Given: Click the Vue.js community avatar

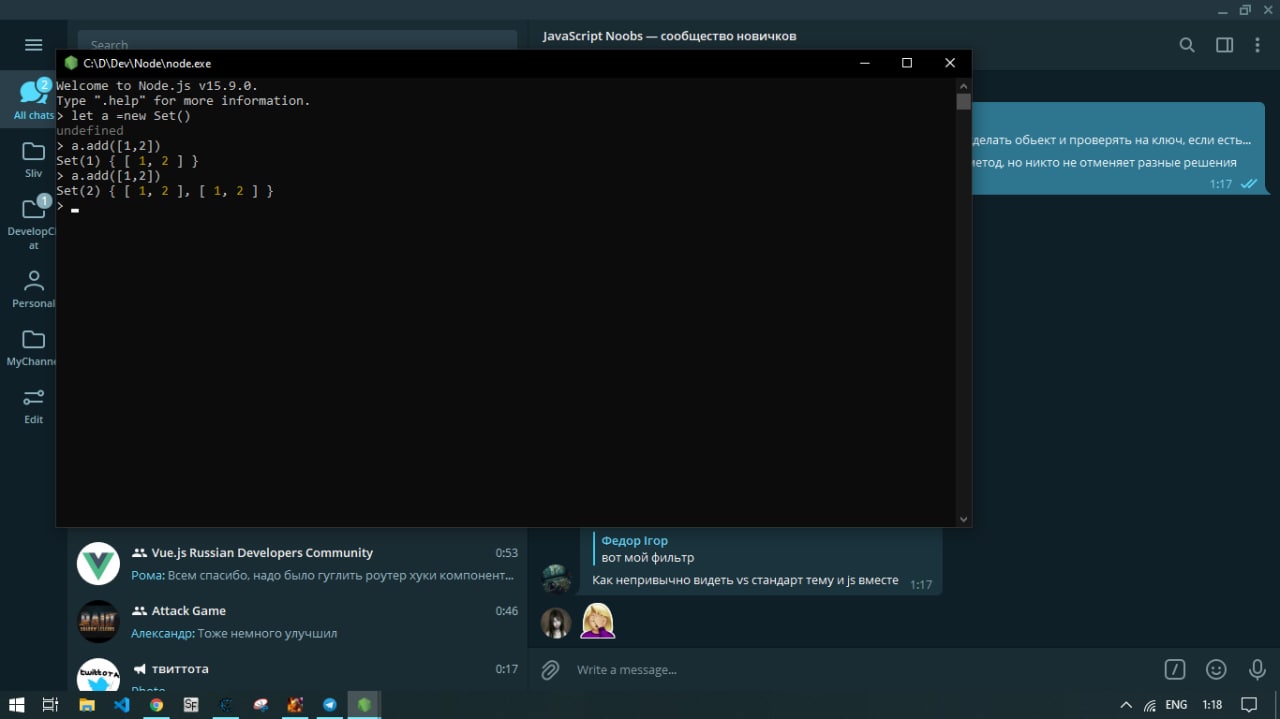Looking at the screenshot, I should pos(98,564).
